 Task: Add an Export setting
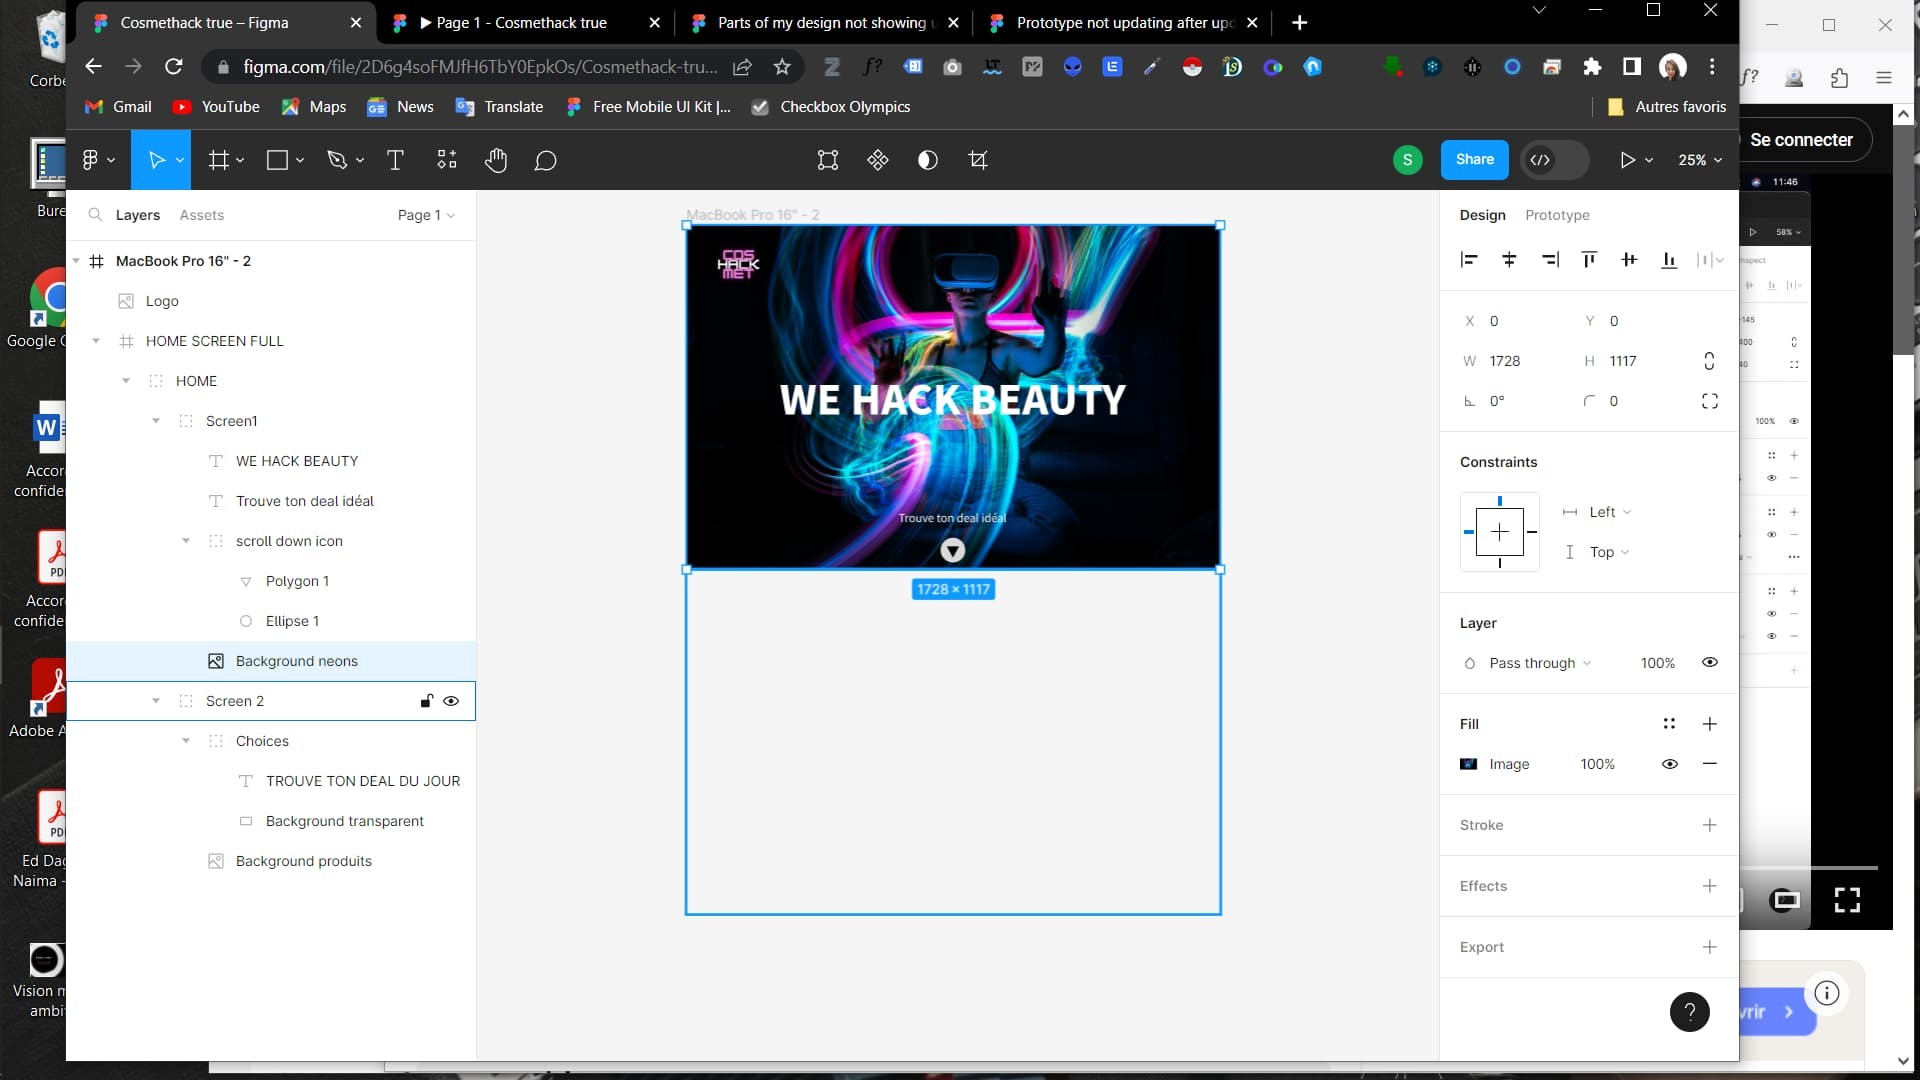[1710, 947]
